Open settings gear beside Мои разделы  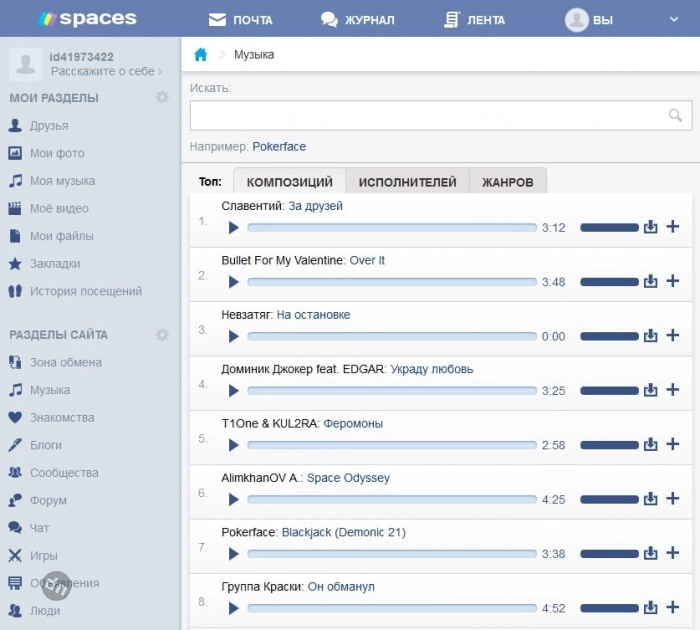pyautogui.click(x=162, y=98)
